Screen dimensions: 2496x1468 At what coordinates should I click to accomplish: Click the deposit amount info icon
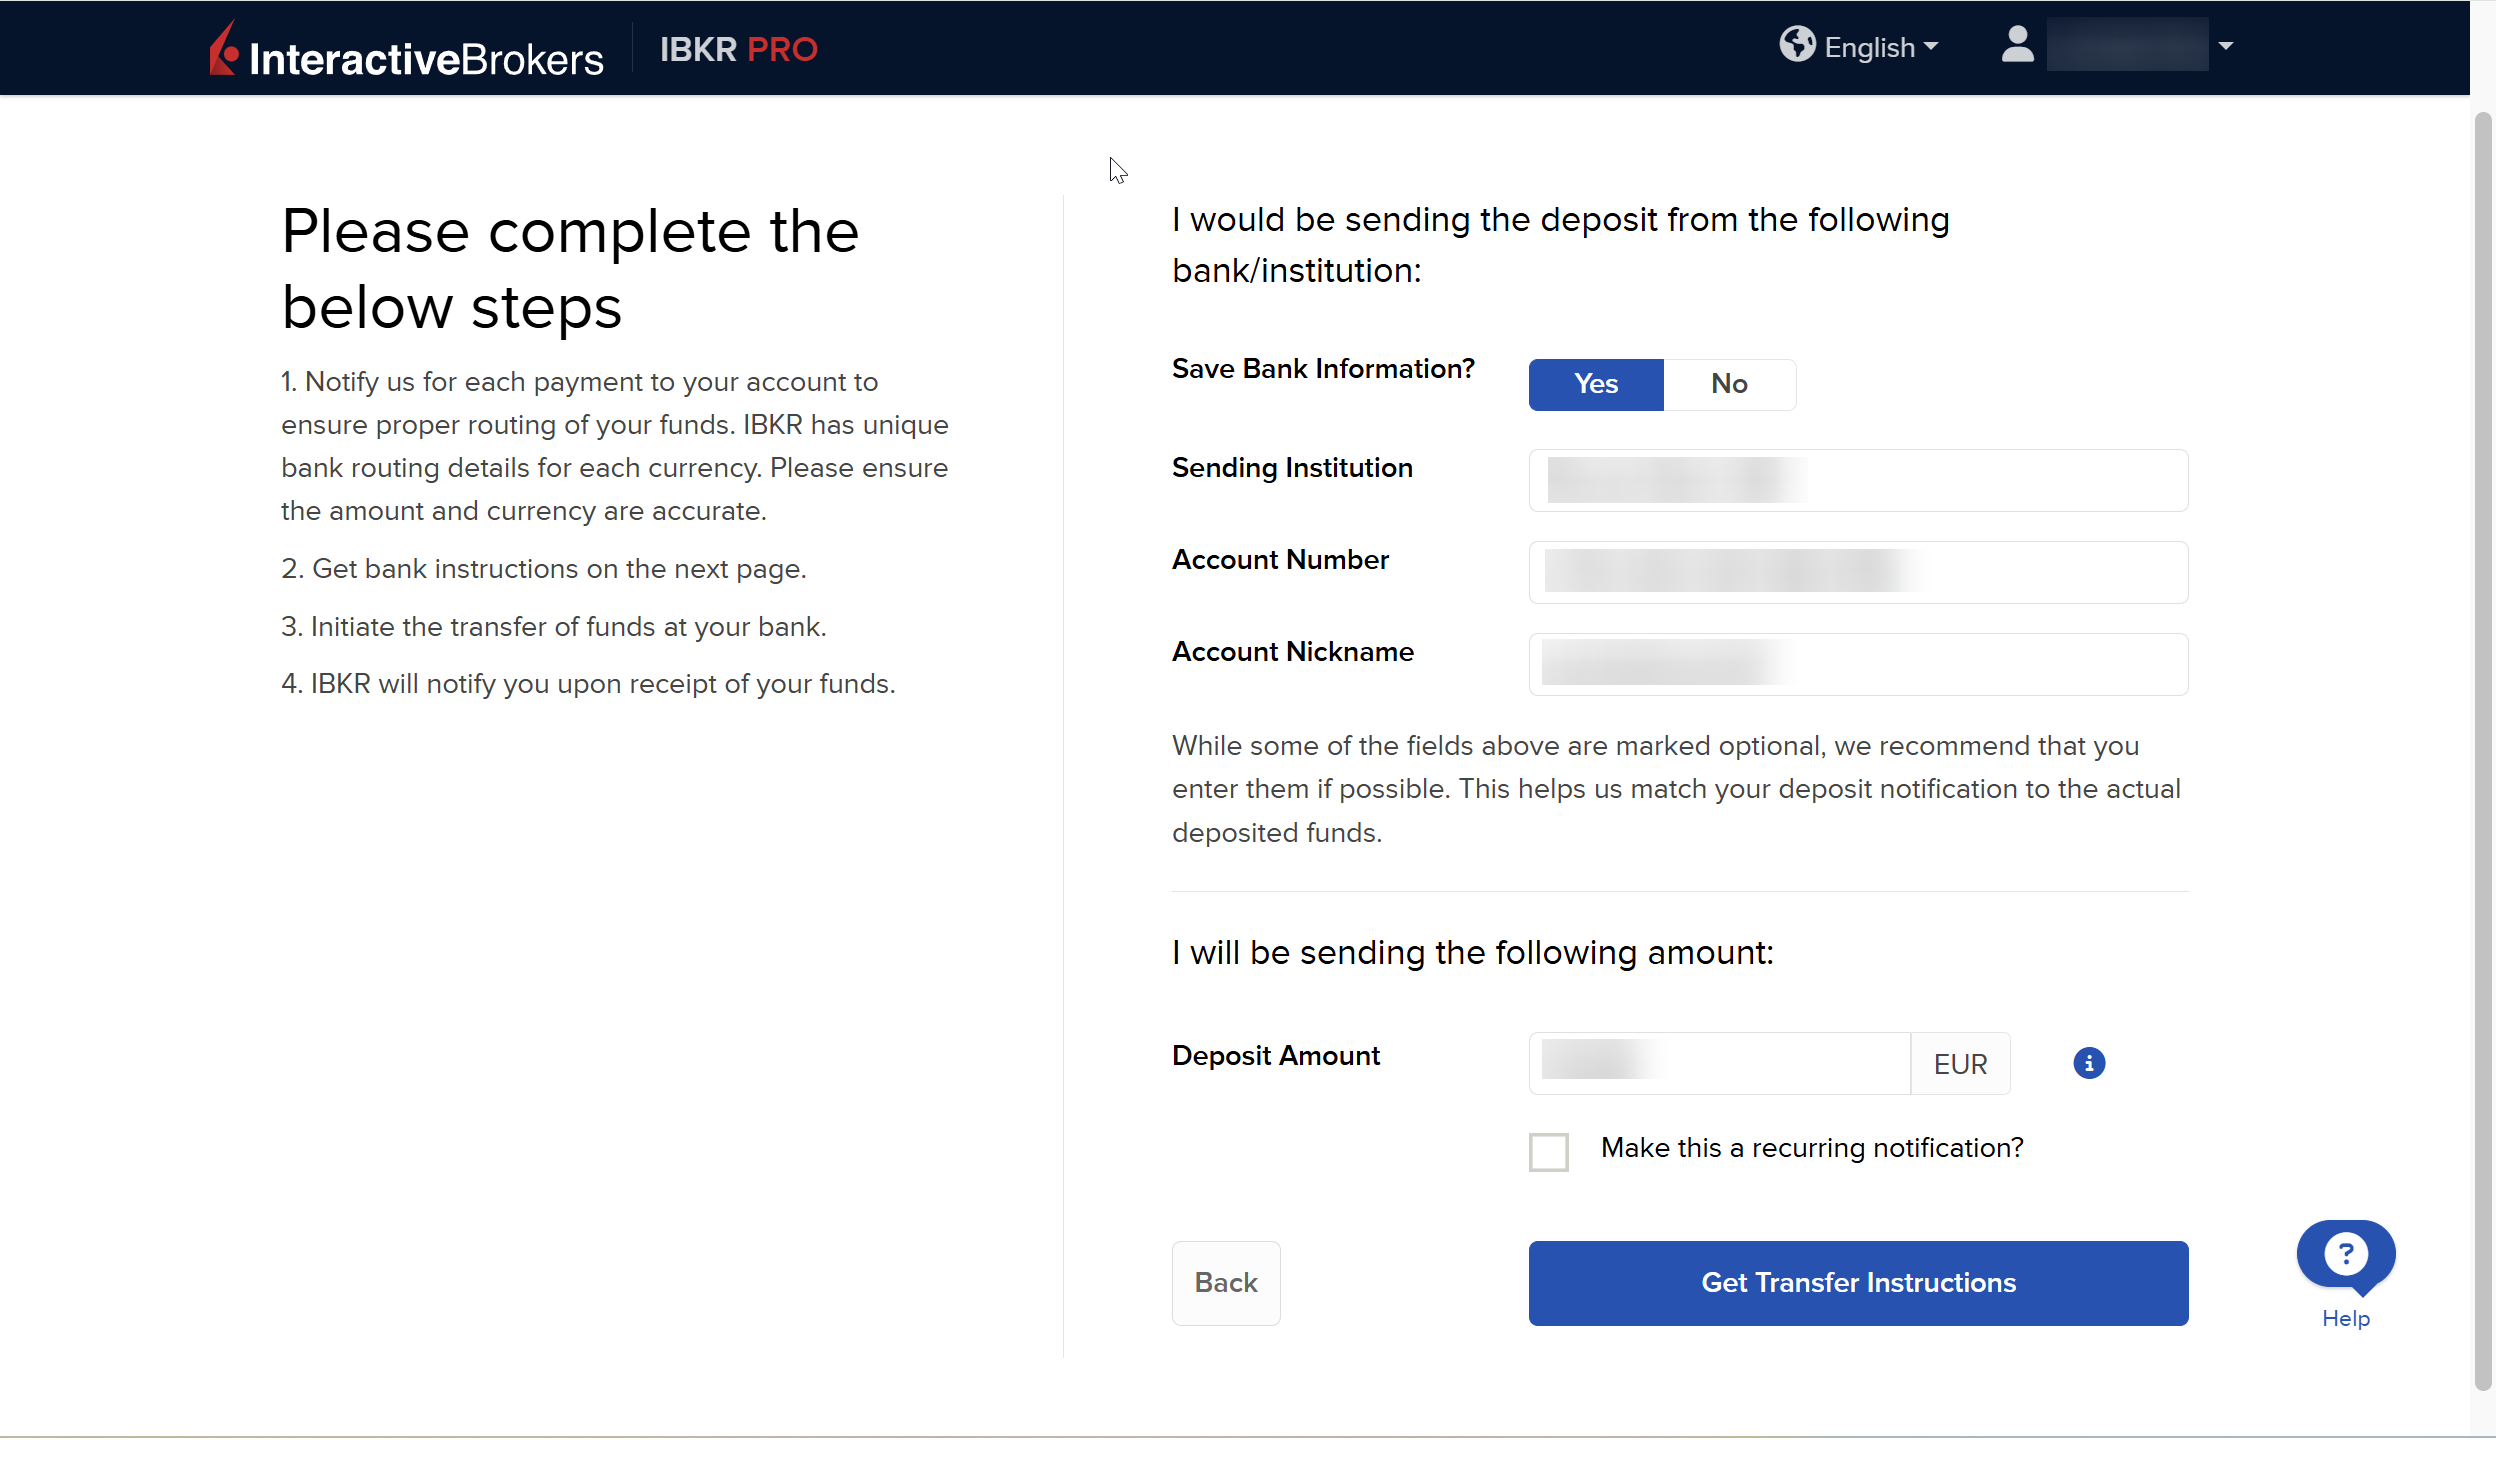[2088, 1062]
